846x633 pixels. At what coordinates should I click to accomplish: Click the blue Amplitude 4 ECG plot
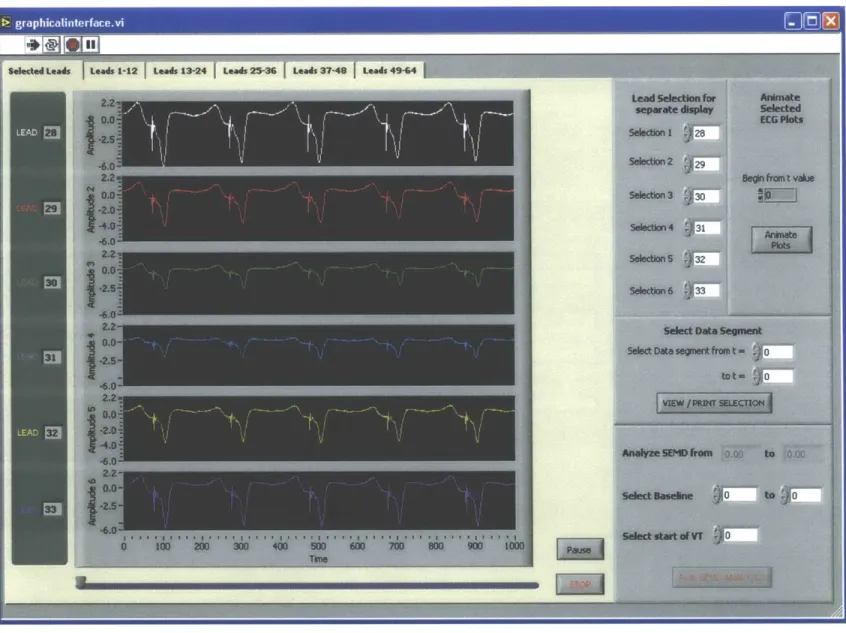[318, 355]
